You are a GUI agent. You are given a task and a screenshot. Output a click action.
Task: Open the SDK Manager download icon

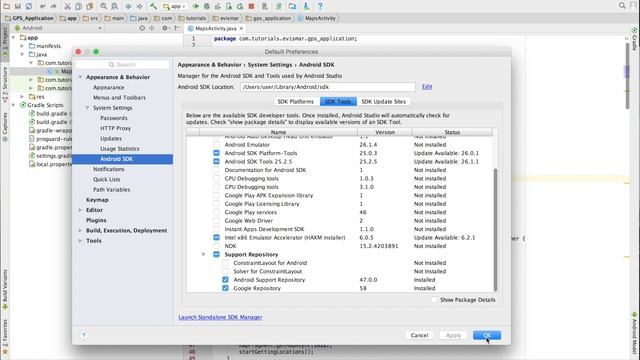click(306, 6)
